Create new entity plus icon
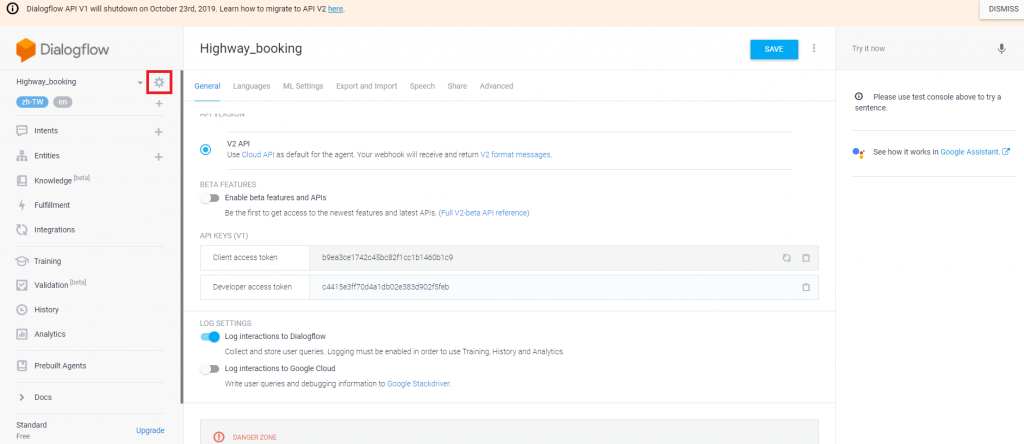This screenshot has width=1024, height=444. (158, 157)
